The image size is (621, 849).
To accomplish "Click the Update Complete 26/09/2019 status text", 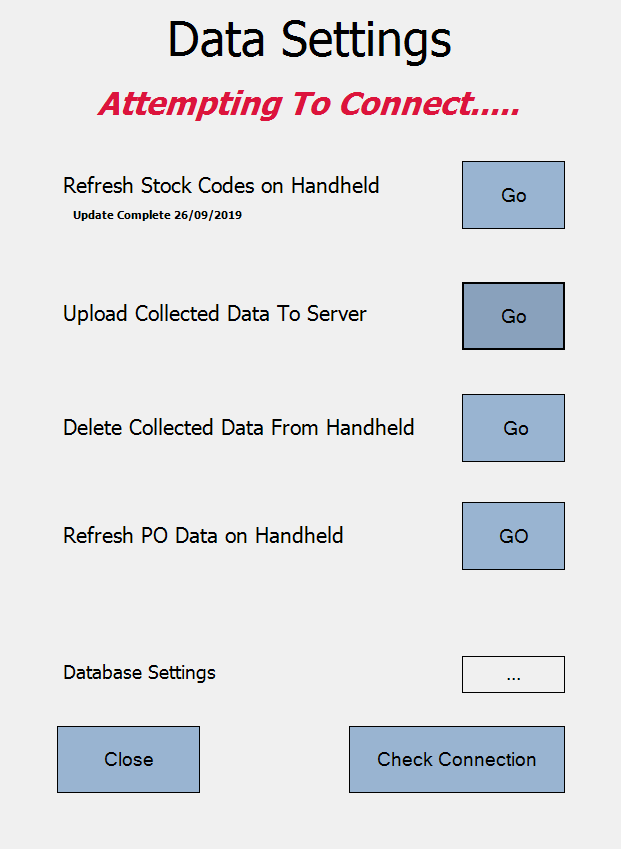I will (157, 215).
